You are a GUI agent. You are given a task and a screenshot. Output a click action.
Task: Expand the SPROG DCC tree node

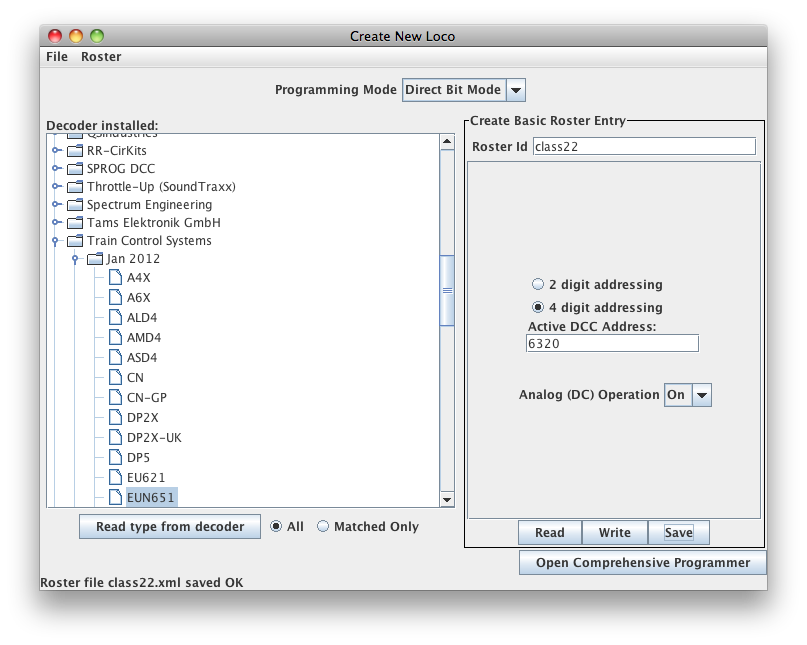tap(56, 168)
